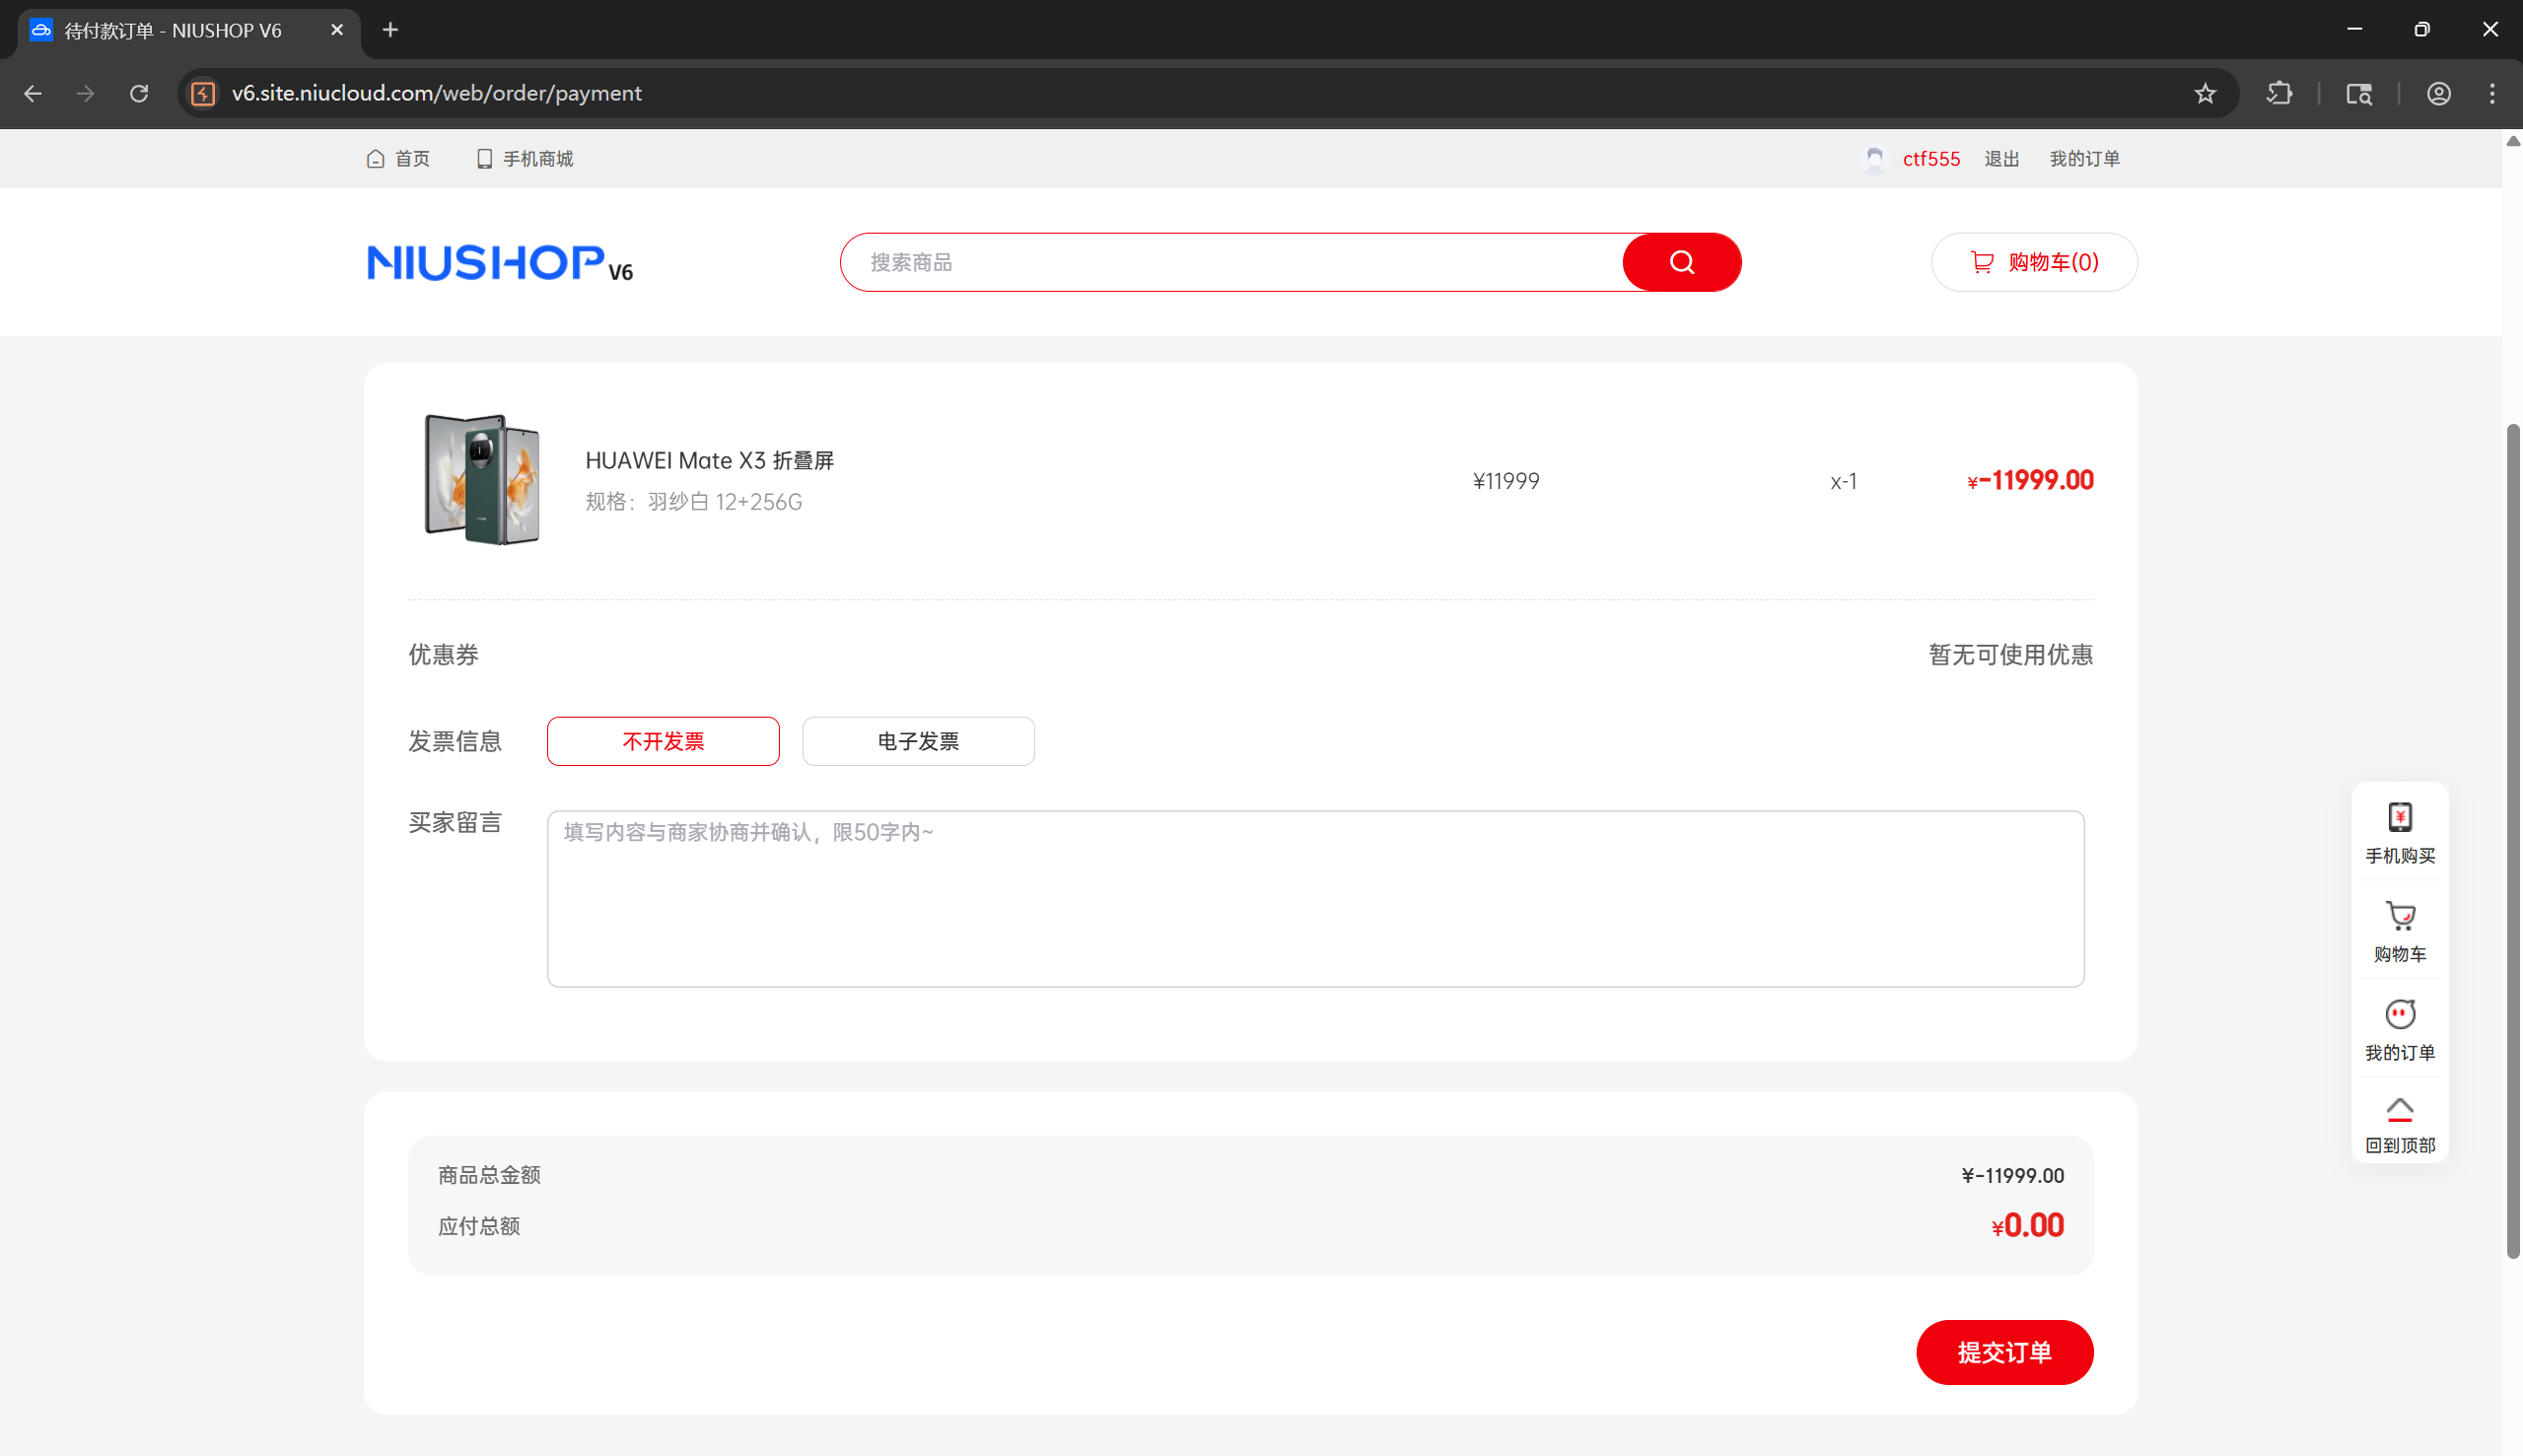
Task: Click the 退出 logout link
Action: coord(2001,159)
